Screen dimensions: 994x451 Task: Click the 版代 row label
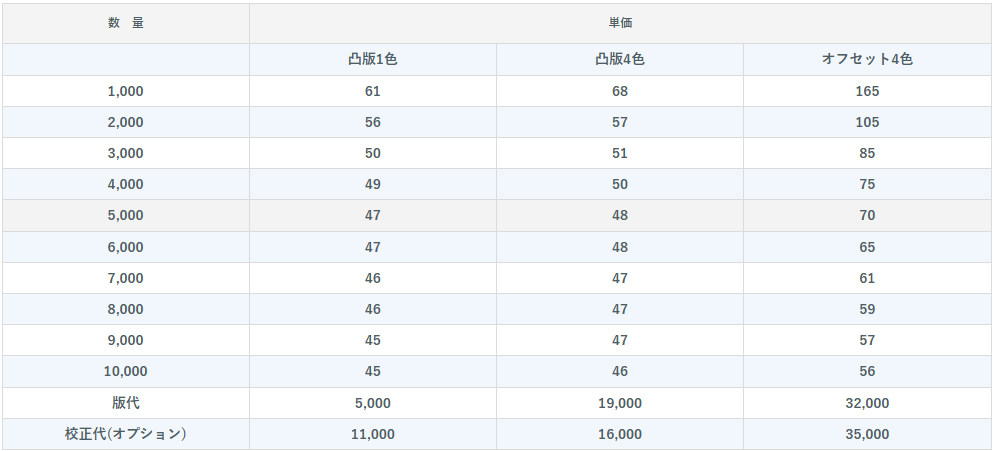(x=126, y=403)
